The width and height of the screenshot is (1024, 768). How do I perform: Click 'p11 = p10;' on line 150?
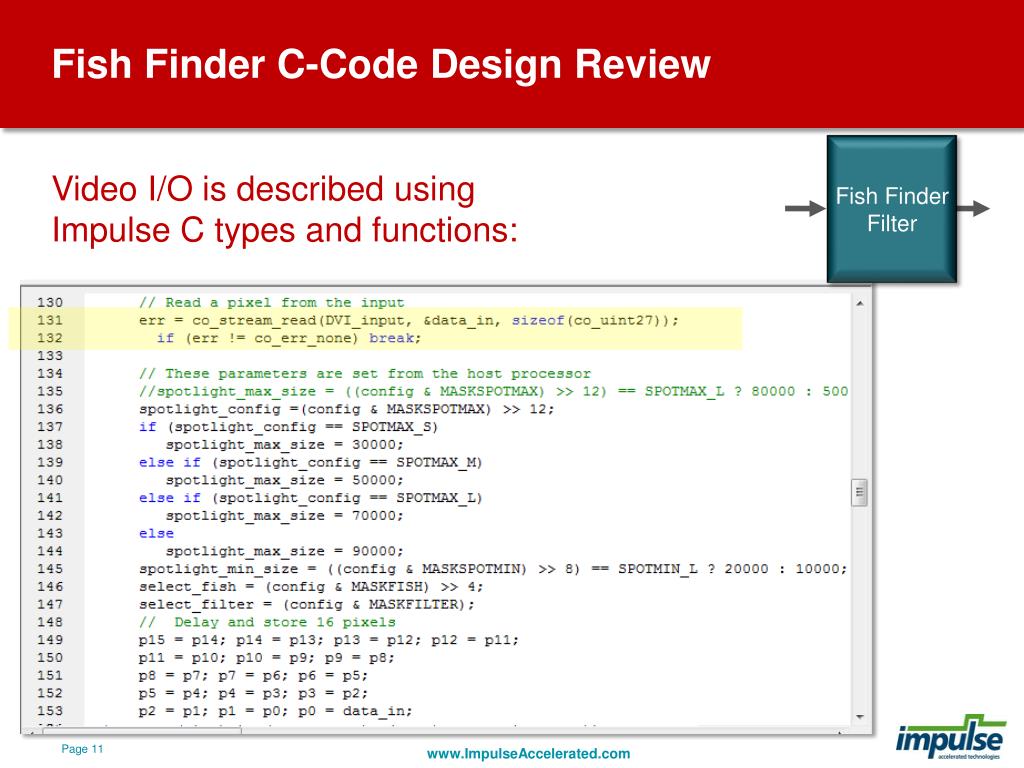click(x=183, y=658)
